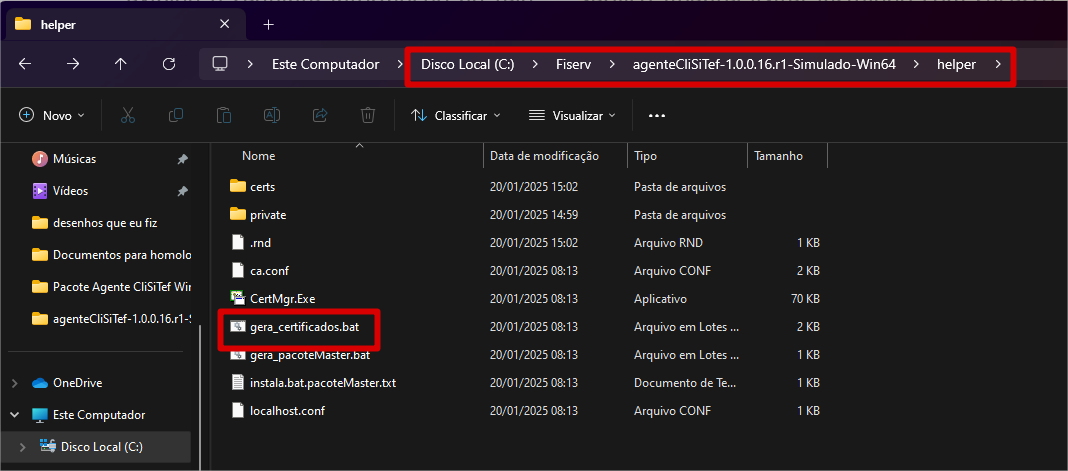The image size is (1068, 471).
Task: Click the Copy icon in toolbar
Action: tap(176, 115)
